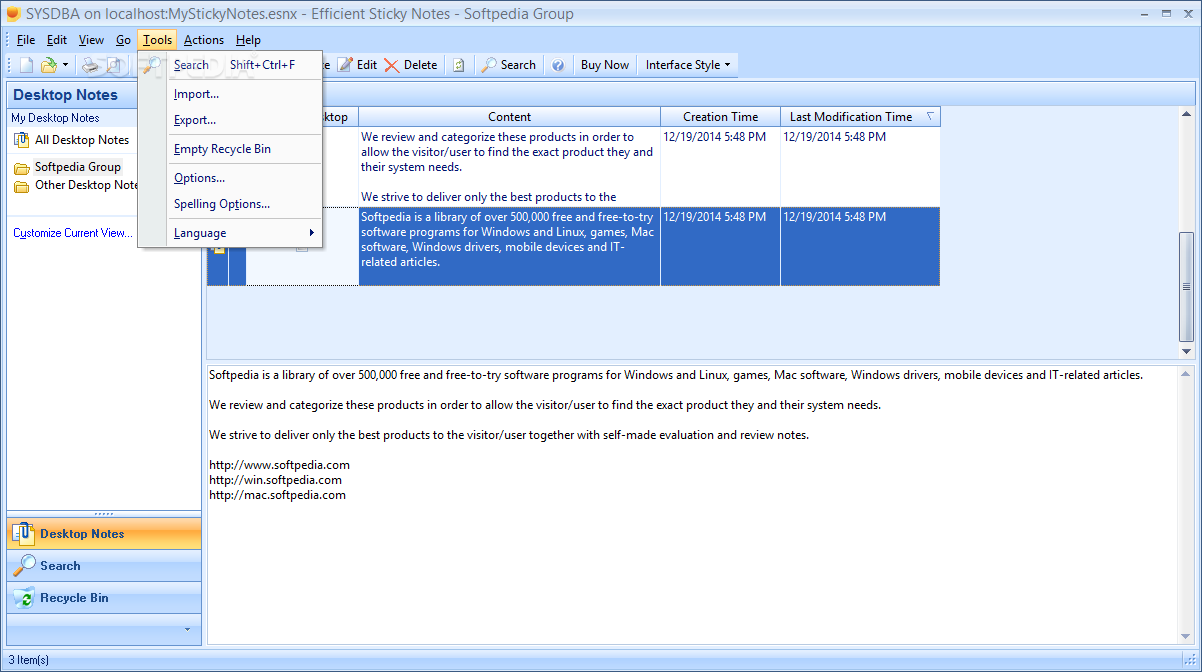Choose Export... from the Tools menu
The image size is (1202, 672).
230,120
